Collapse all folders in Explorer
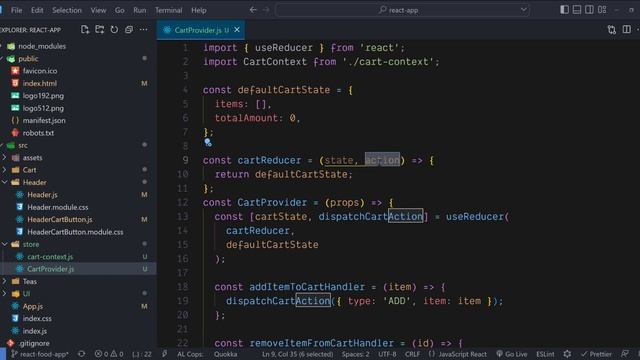 [x=129, y=29]
